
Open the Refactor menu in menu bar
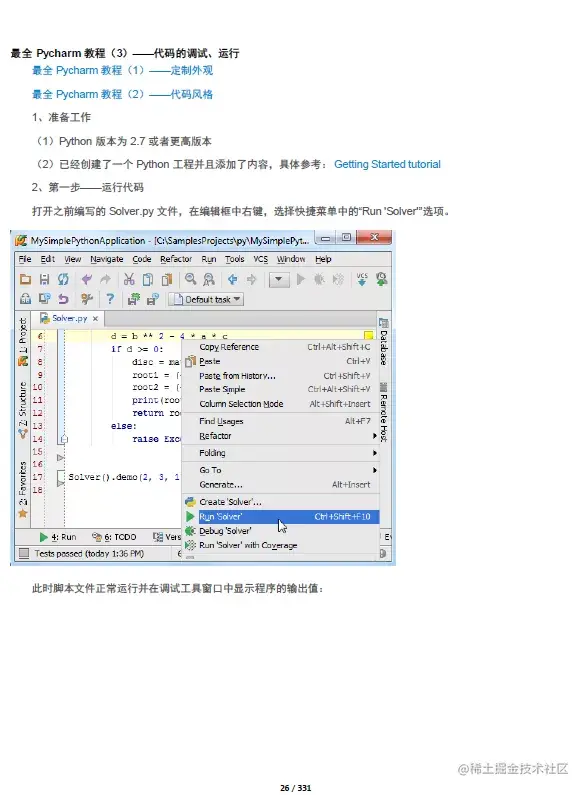[176, 259]
